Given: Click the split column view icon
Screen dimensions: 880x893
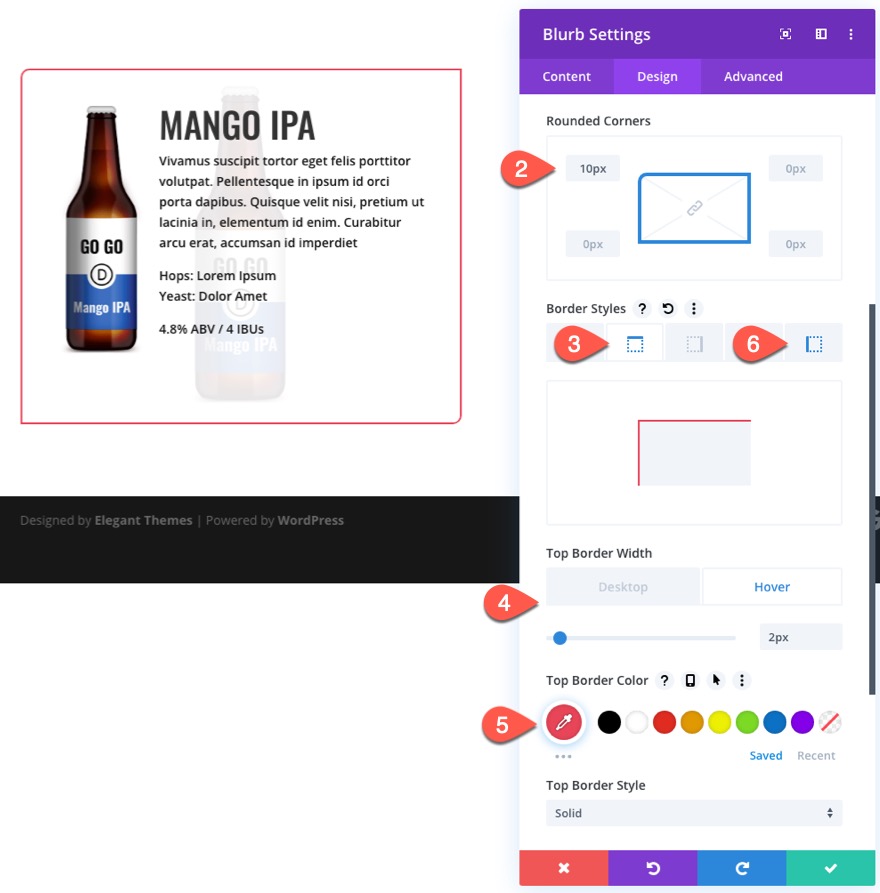Looking at the screenshot, I should 821,34.
